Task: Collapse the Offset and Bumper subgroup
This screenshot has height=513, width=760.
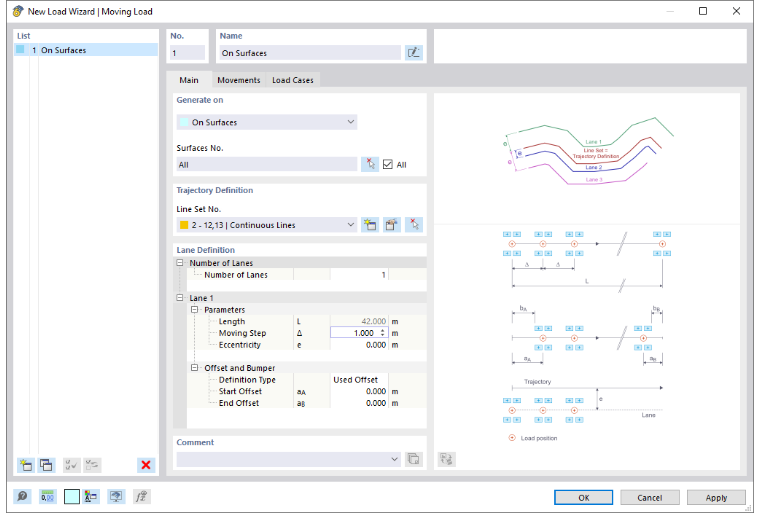Action: (x=194, y=368)
